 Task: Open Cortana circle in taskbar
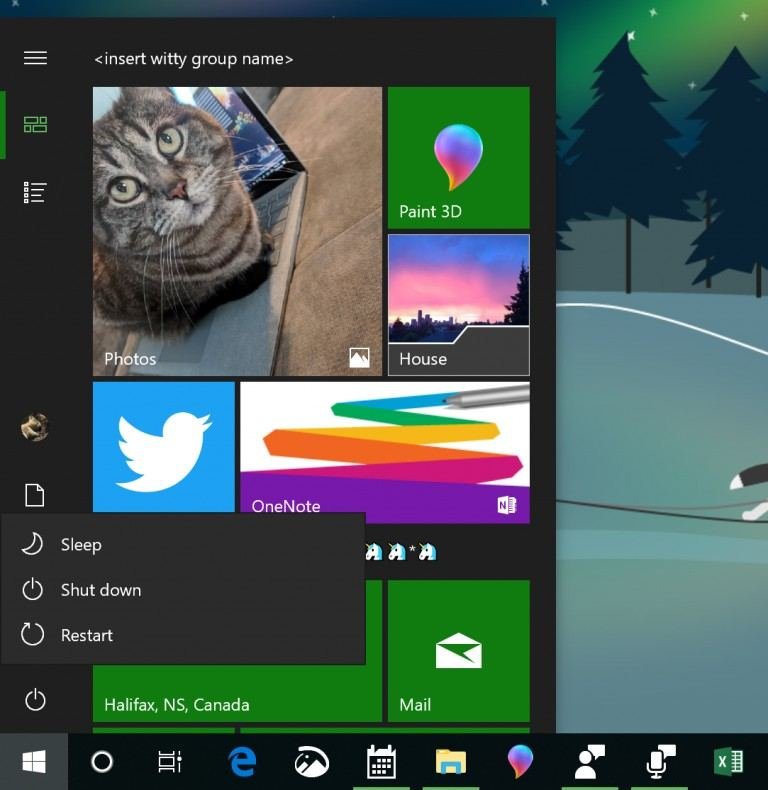(101, 762)
